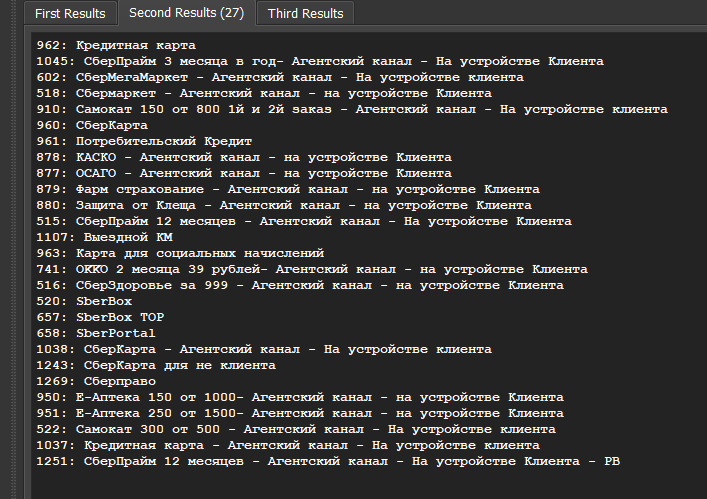
Task: Select line 963 Карта для социальных начислений
Action: click(180, 253)
